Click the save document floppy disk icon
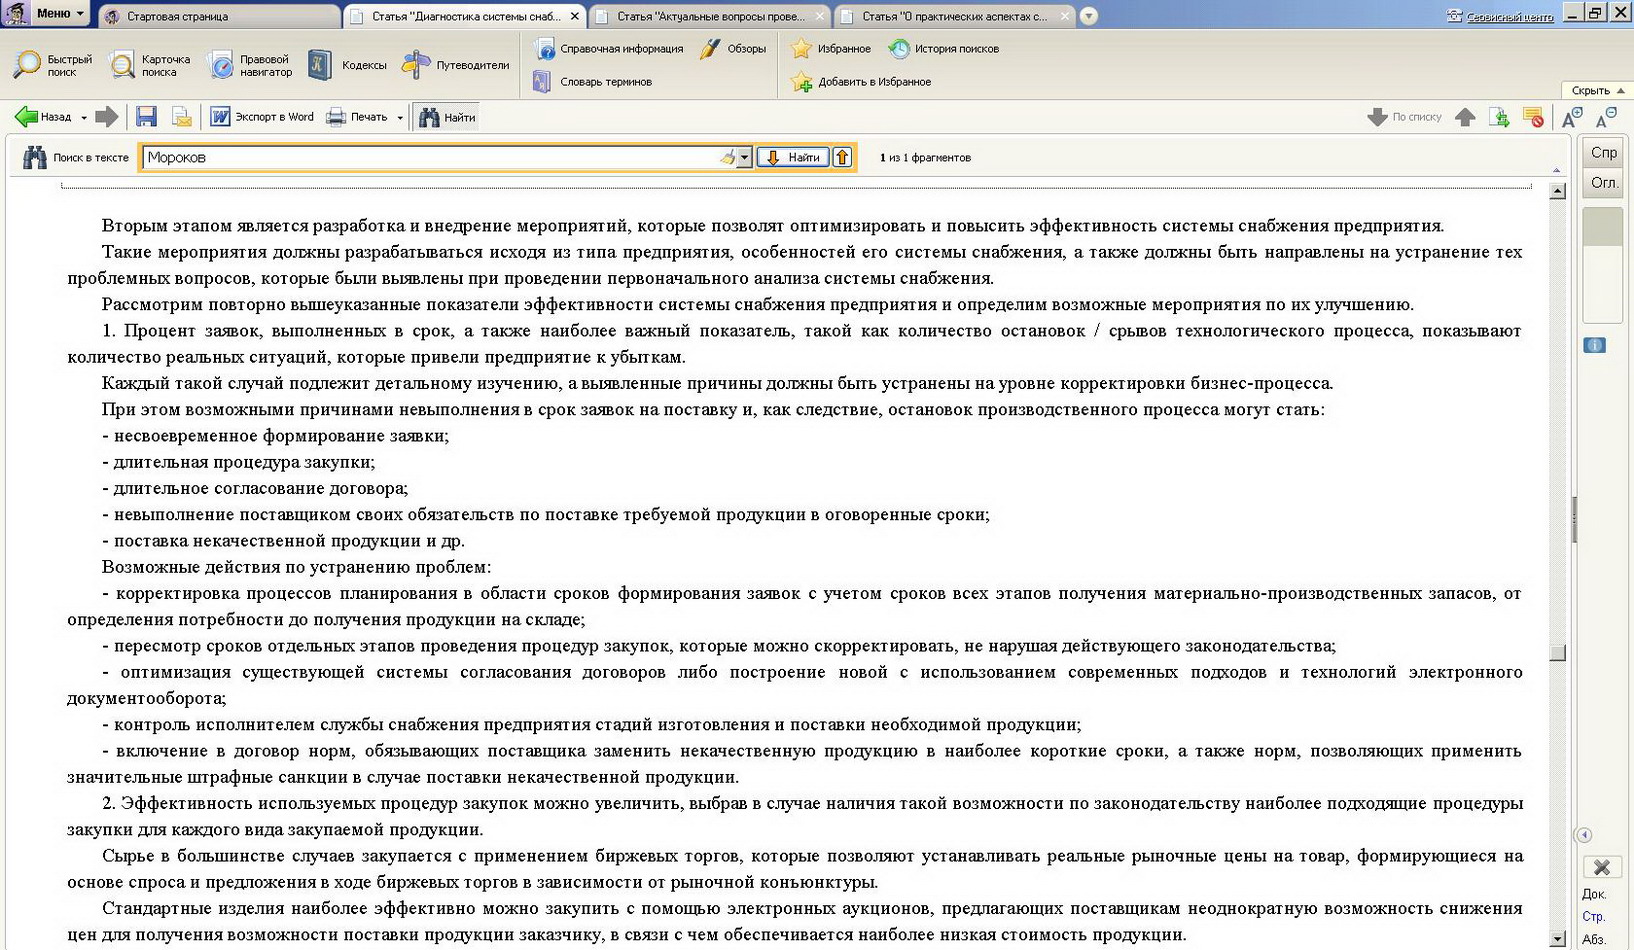 146,117
